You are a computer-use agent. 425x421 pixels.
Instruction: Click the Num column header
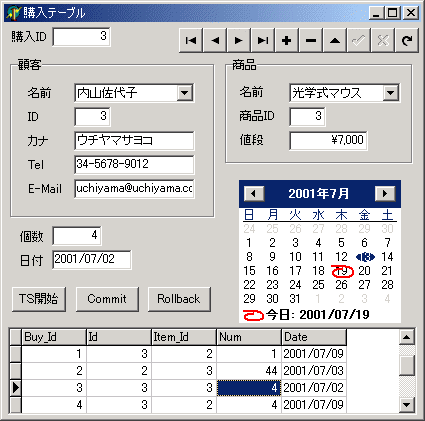(x=249, y=337)
